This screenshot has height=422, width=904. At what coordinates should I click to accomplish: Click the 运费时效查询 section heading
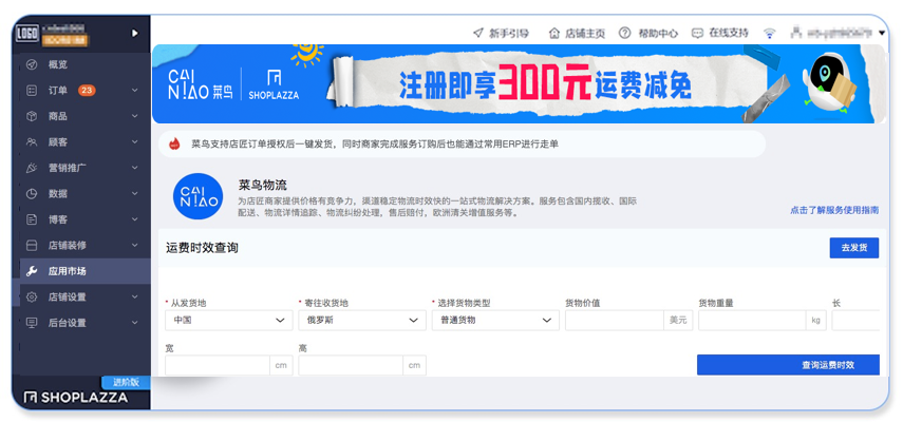pos(202,248)
